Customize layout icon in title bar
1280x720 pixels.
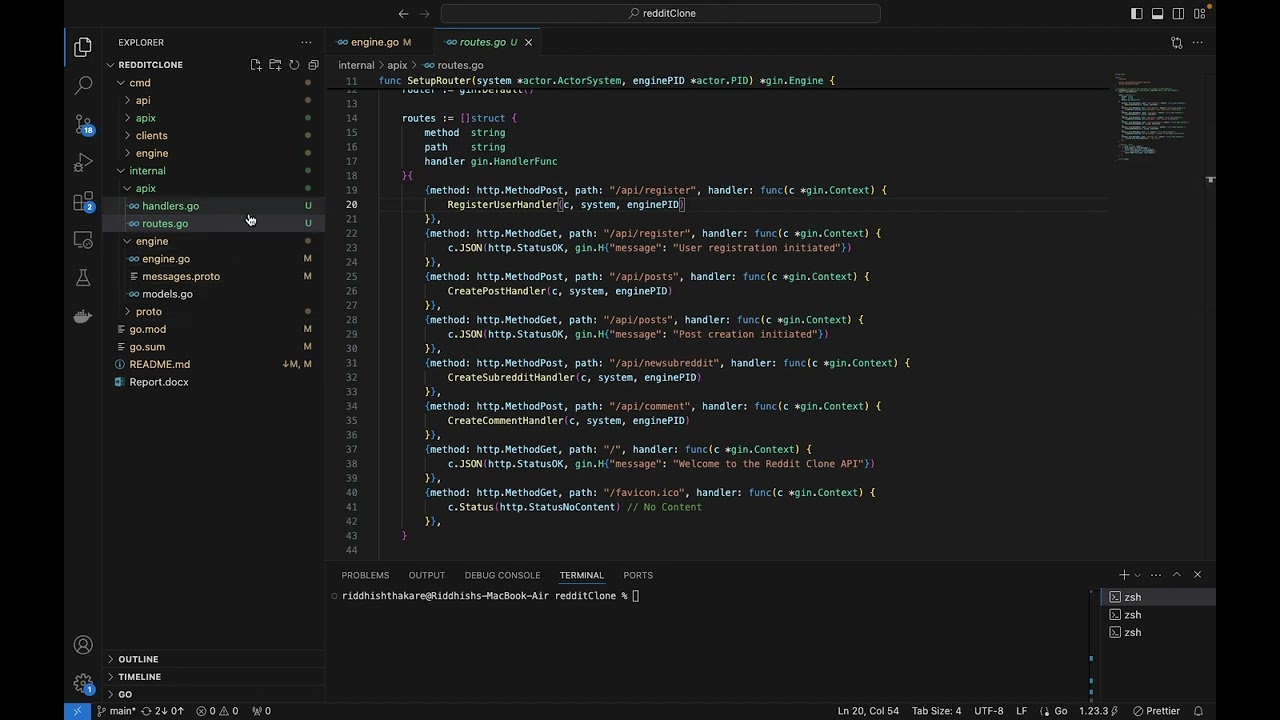click(1200, 13)
